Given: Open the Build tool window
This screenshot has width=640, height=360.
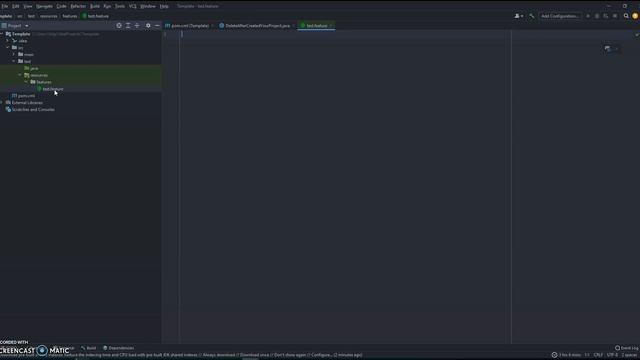Looking at the screenshot, I should tap(89, 348).
